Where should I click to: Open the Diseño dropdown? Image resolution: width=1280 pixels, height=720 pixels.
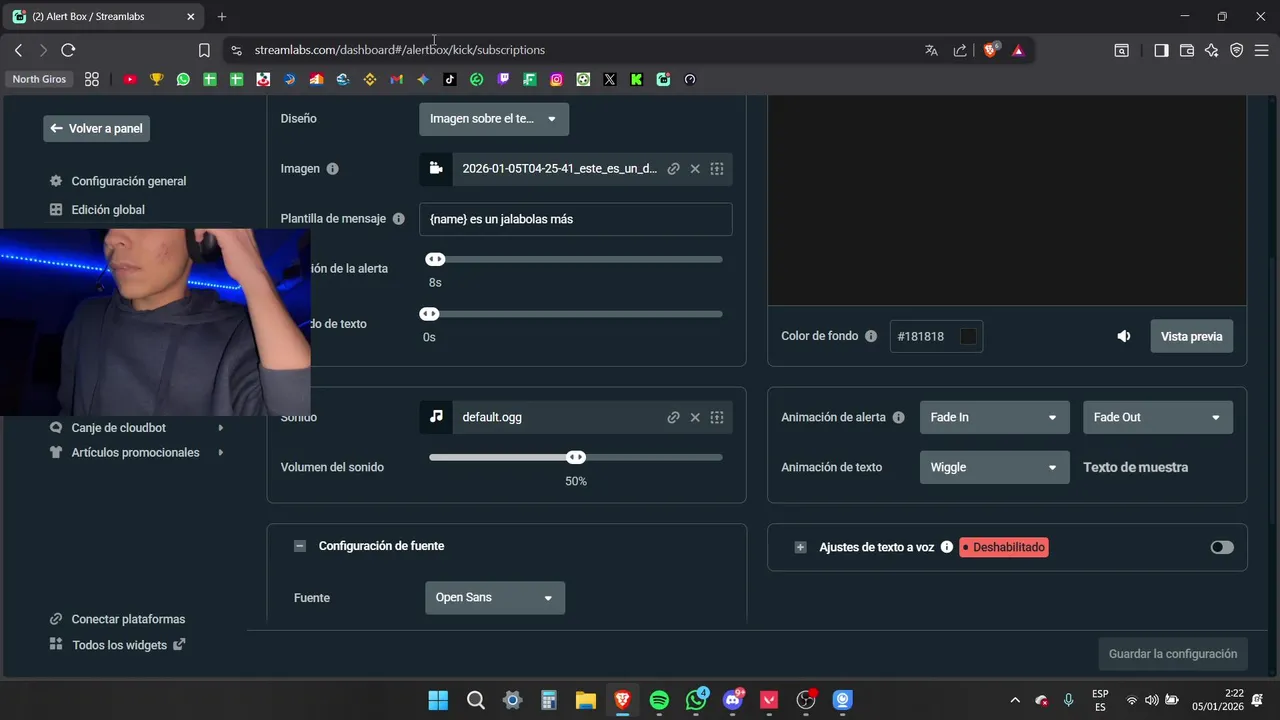(494, 119)
